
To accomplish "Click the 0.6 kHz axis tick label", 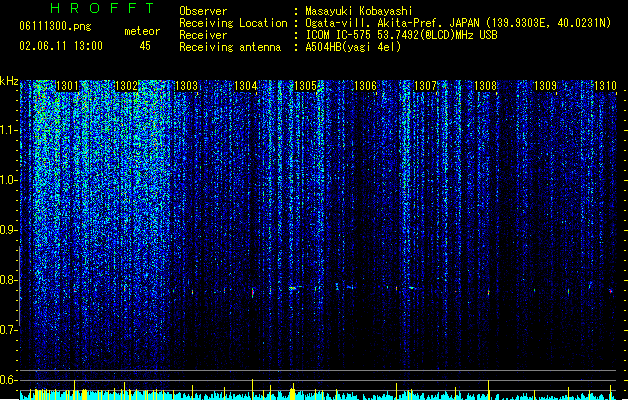I will [8, 380].
